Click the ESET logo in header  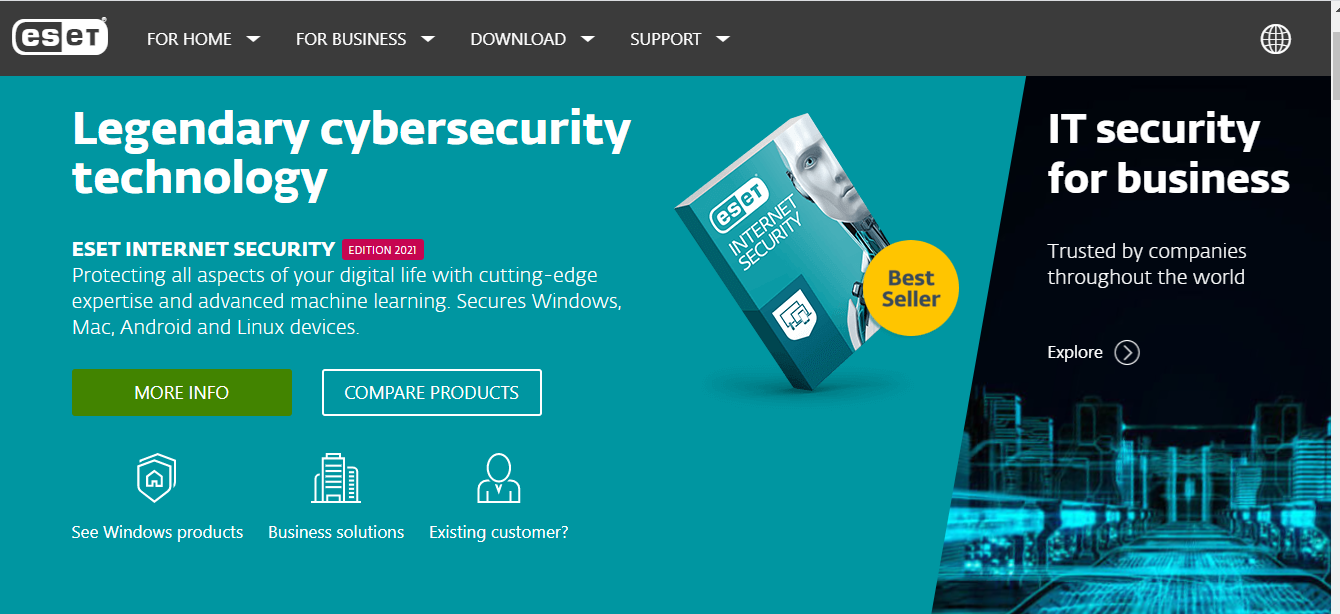pos(60,38)
